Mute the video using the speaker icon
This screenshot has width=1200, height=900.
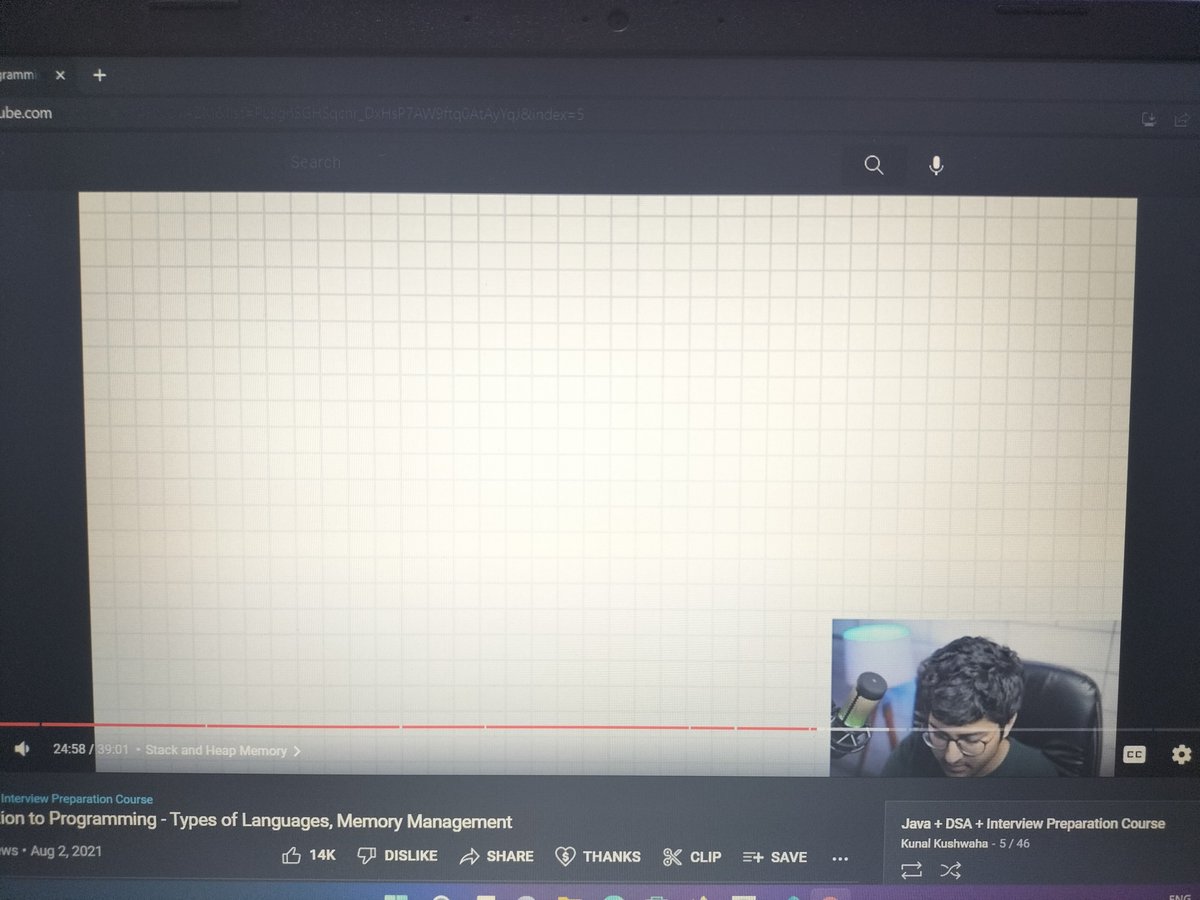pyautogui.click(x=21, y=748)
